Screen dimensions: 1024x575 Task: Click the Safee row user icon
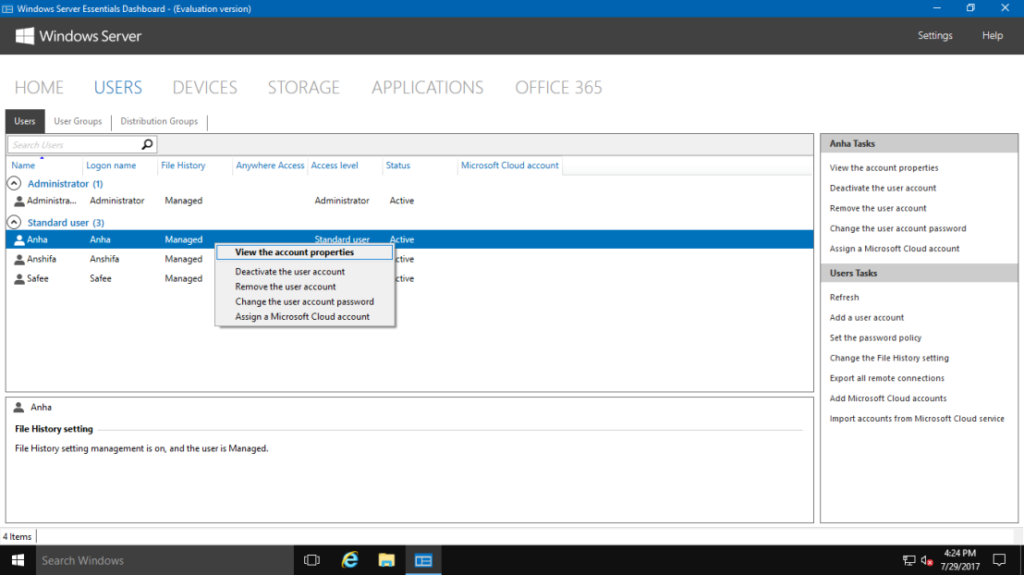20,279
